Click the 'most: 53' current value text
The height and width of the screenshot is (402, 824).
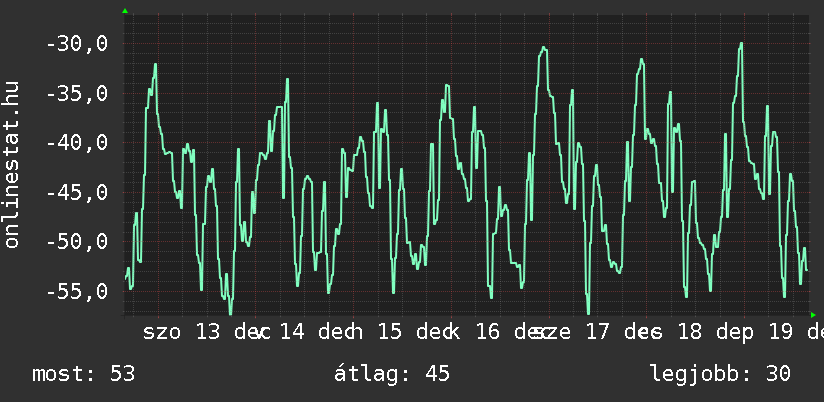click(x=84, y=374)
